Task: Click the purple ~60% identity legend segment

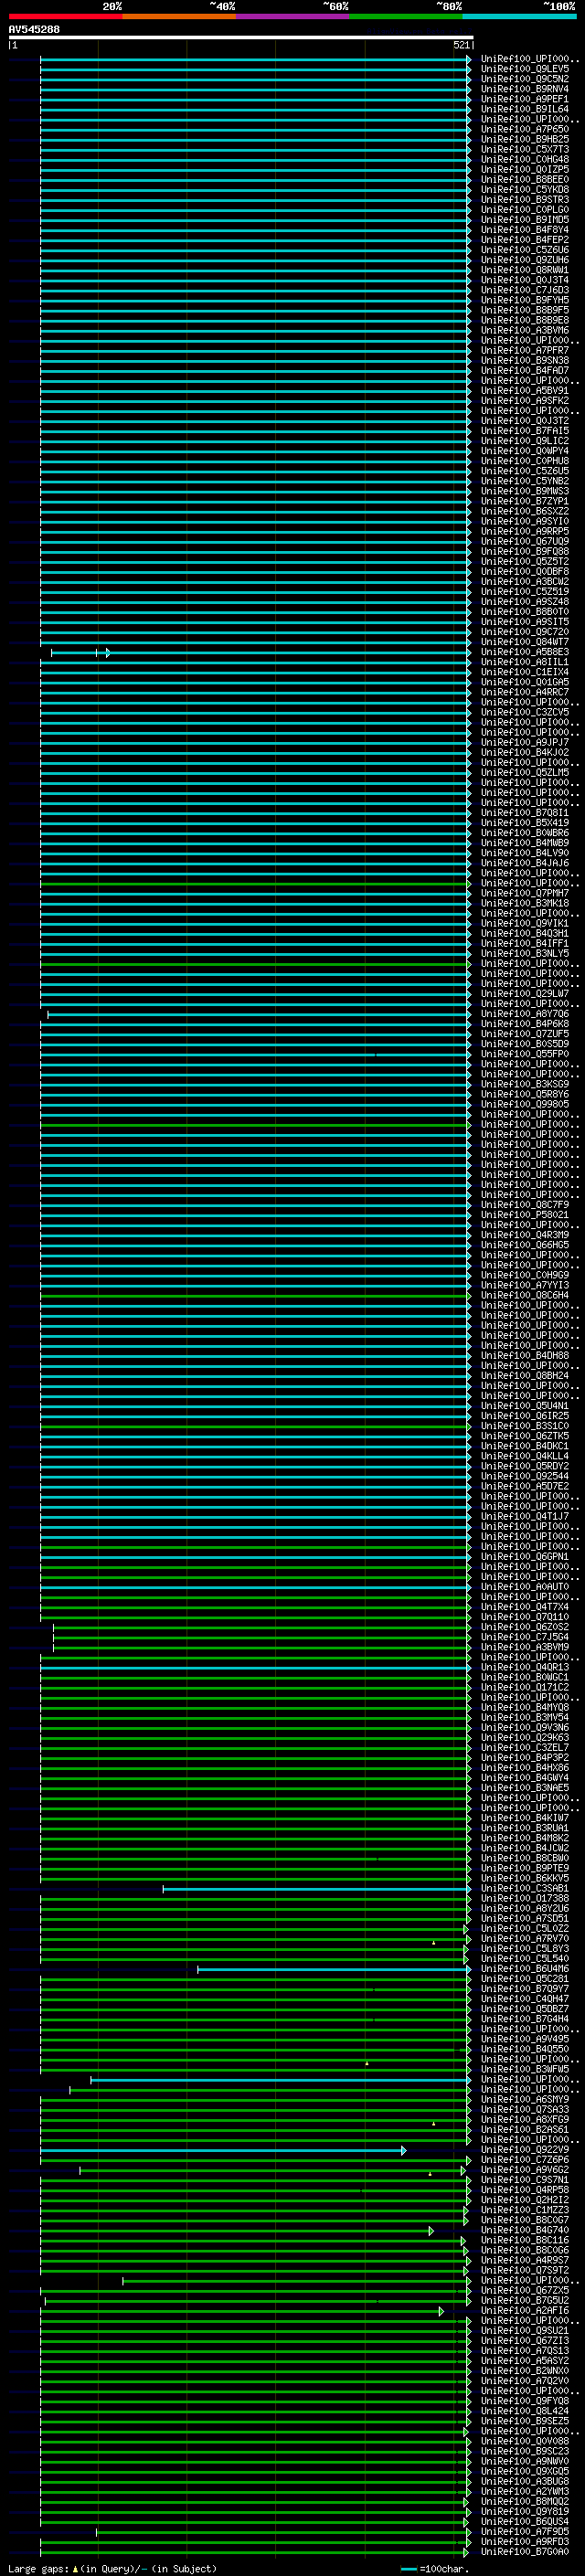Action: tap(293, 16)
